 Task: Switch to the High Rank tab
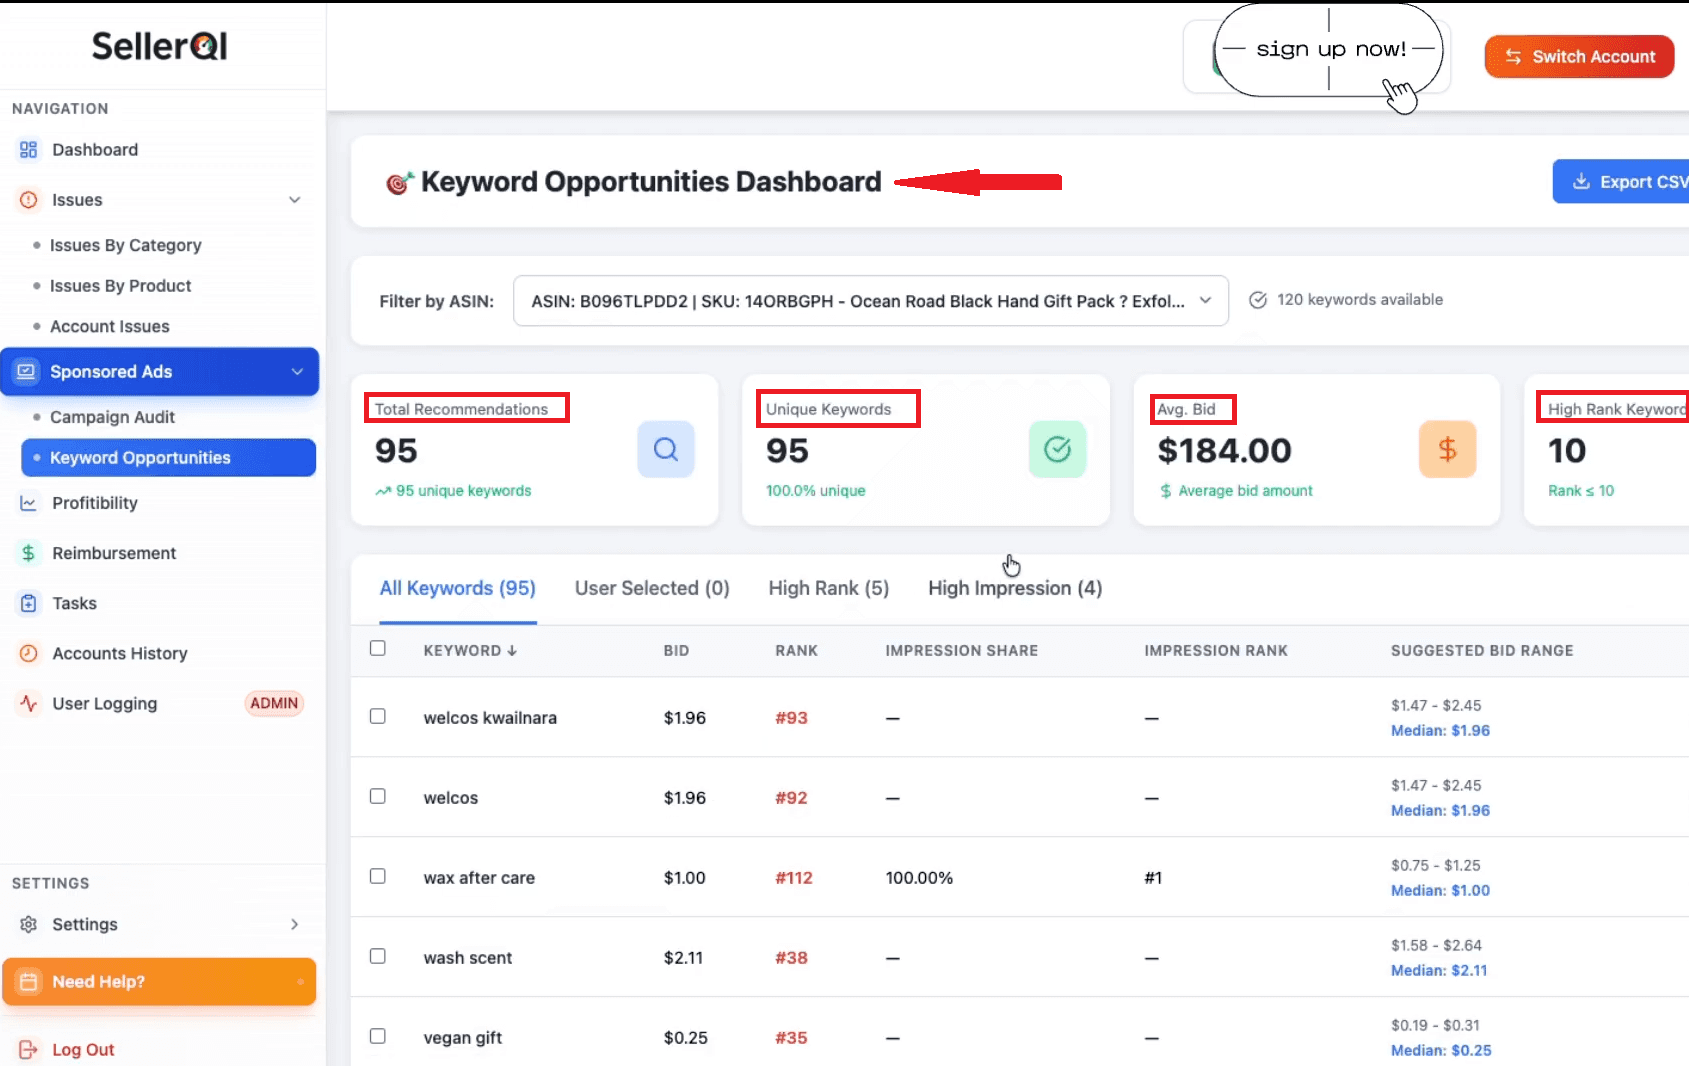click(828, 588)
